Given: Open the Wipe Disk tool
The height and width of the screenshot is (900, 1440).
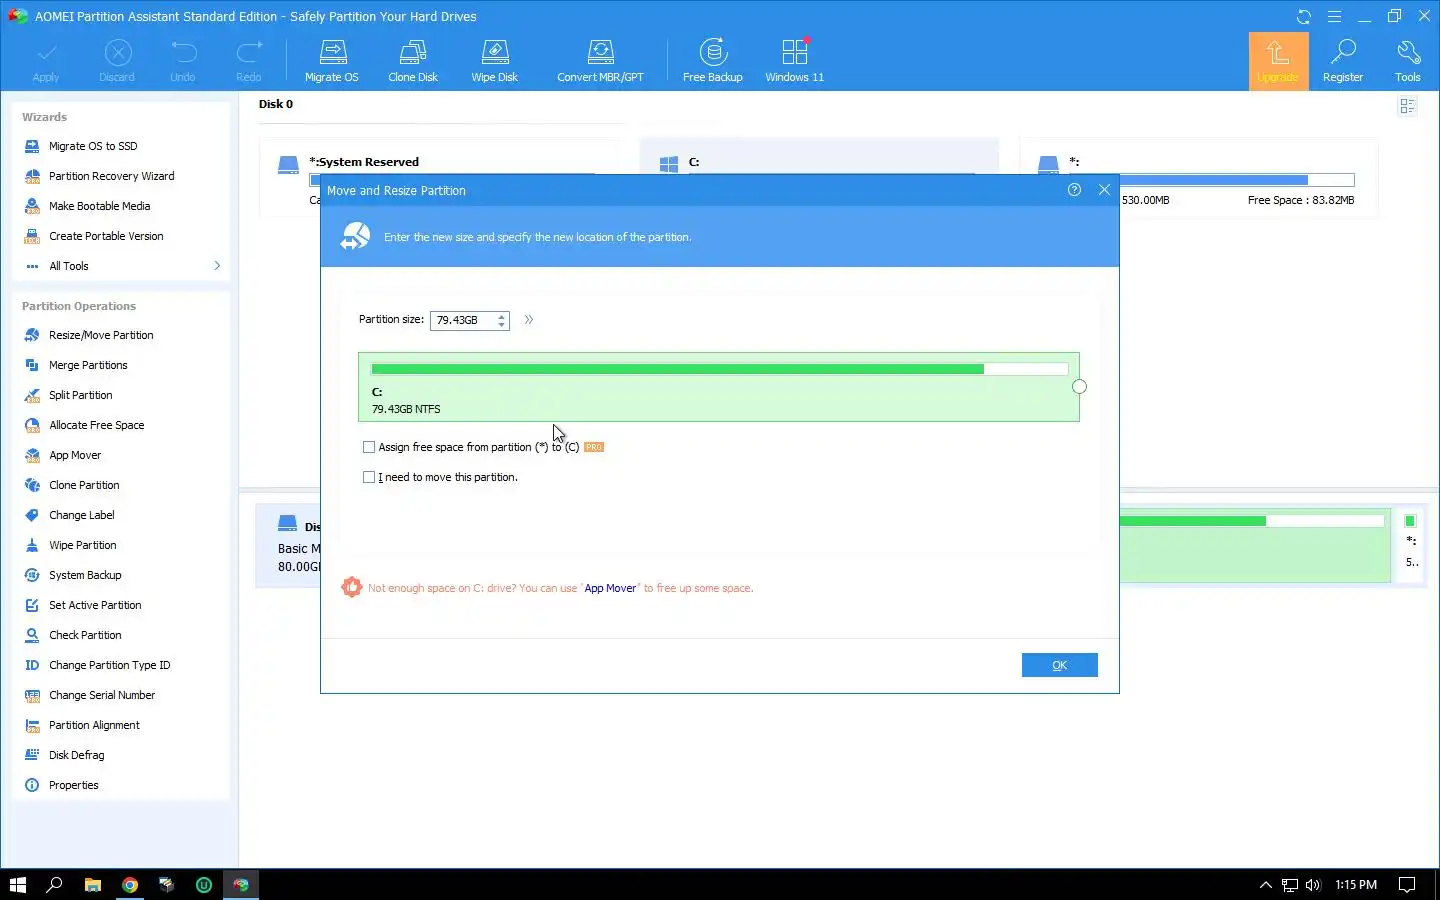Looking at the screenshot, I should coord(495,61).
